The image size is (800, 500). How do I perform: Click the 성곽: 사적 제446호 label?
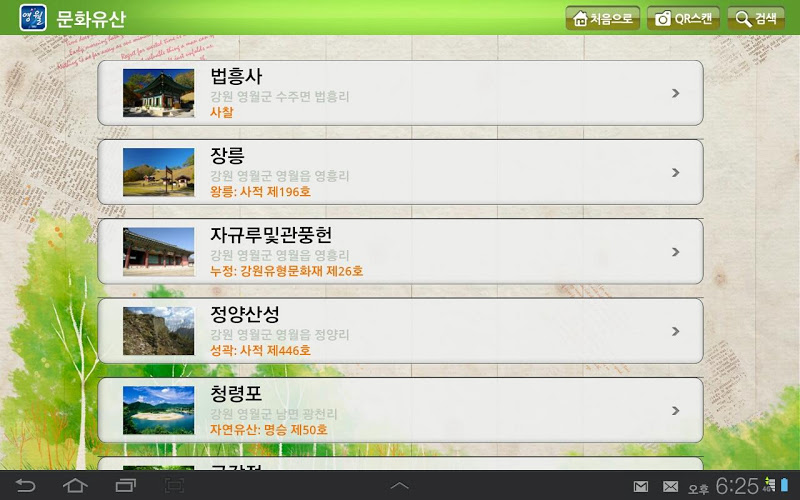(x=261, y=351)
